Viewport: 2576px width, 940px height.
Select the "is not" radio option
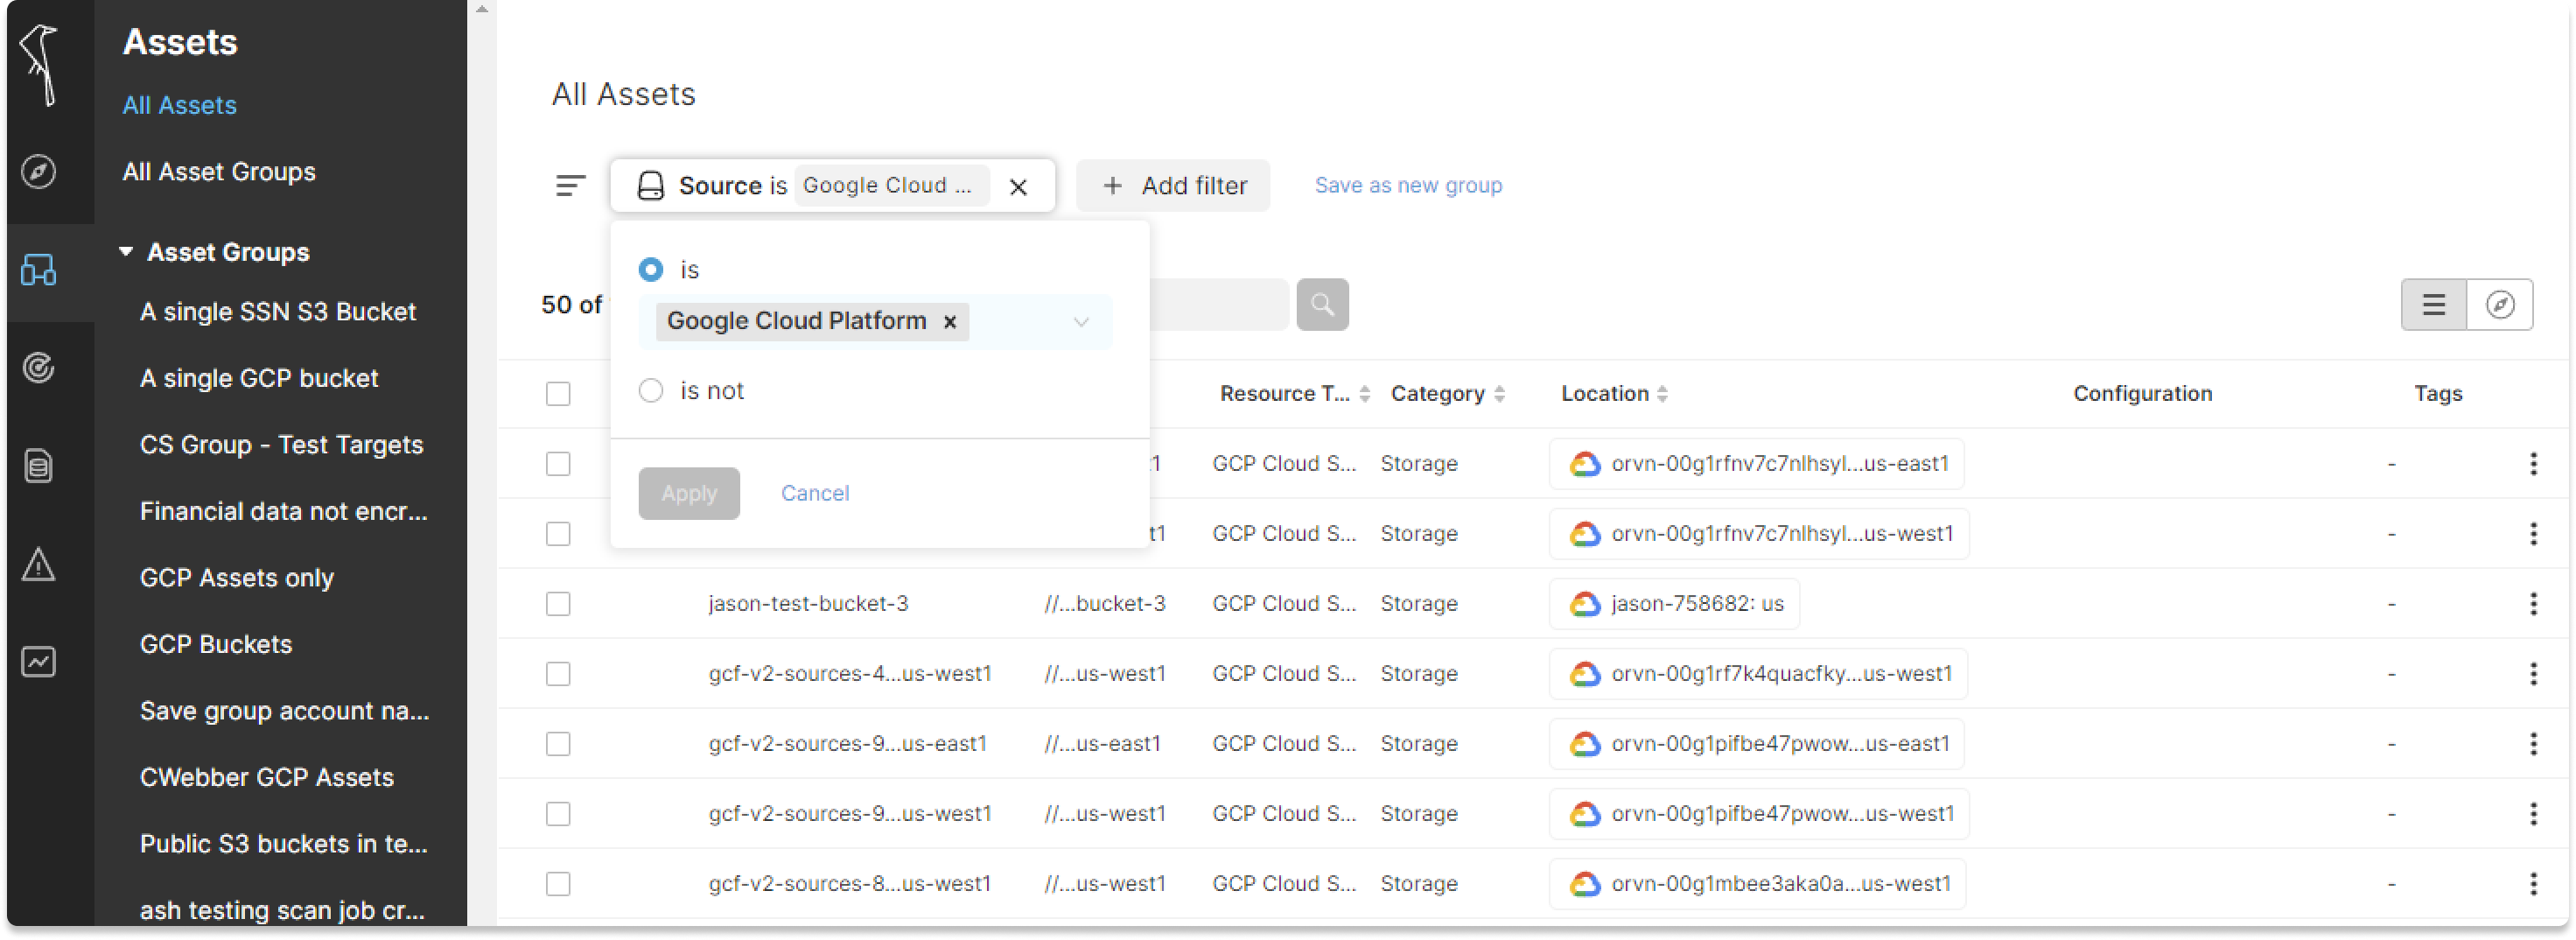click(651, 391)
